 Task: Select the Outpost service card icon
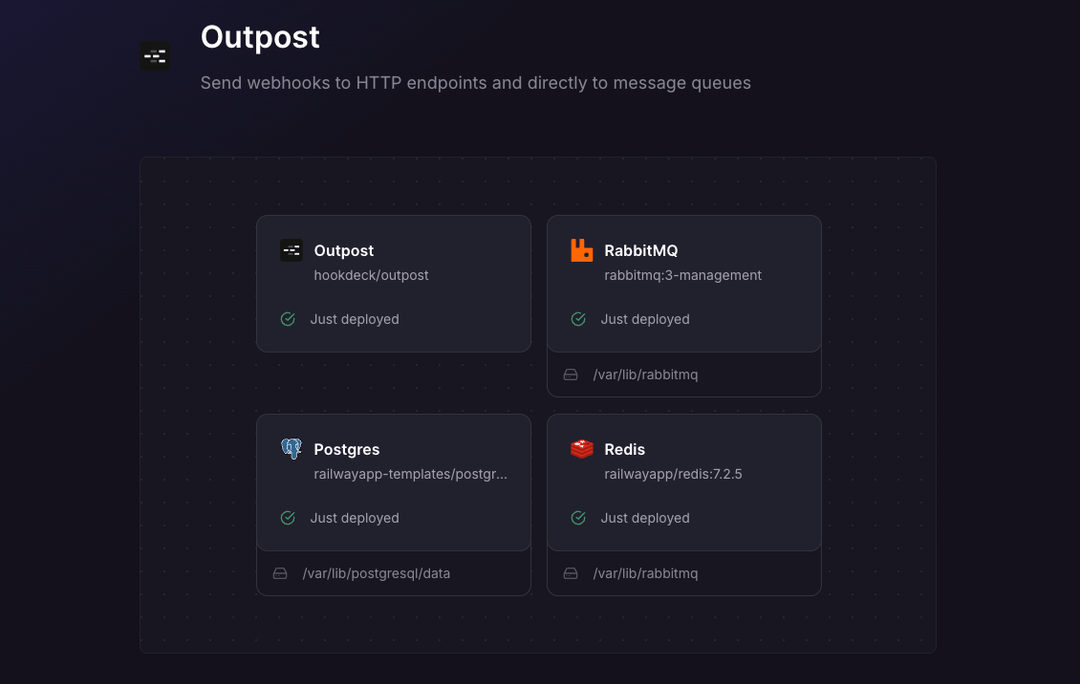click(291, 250)
